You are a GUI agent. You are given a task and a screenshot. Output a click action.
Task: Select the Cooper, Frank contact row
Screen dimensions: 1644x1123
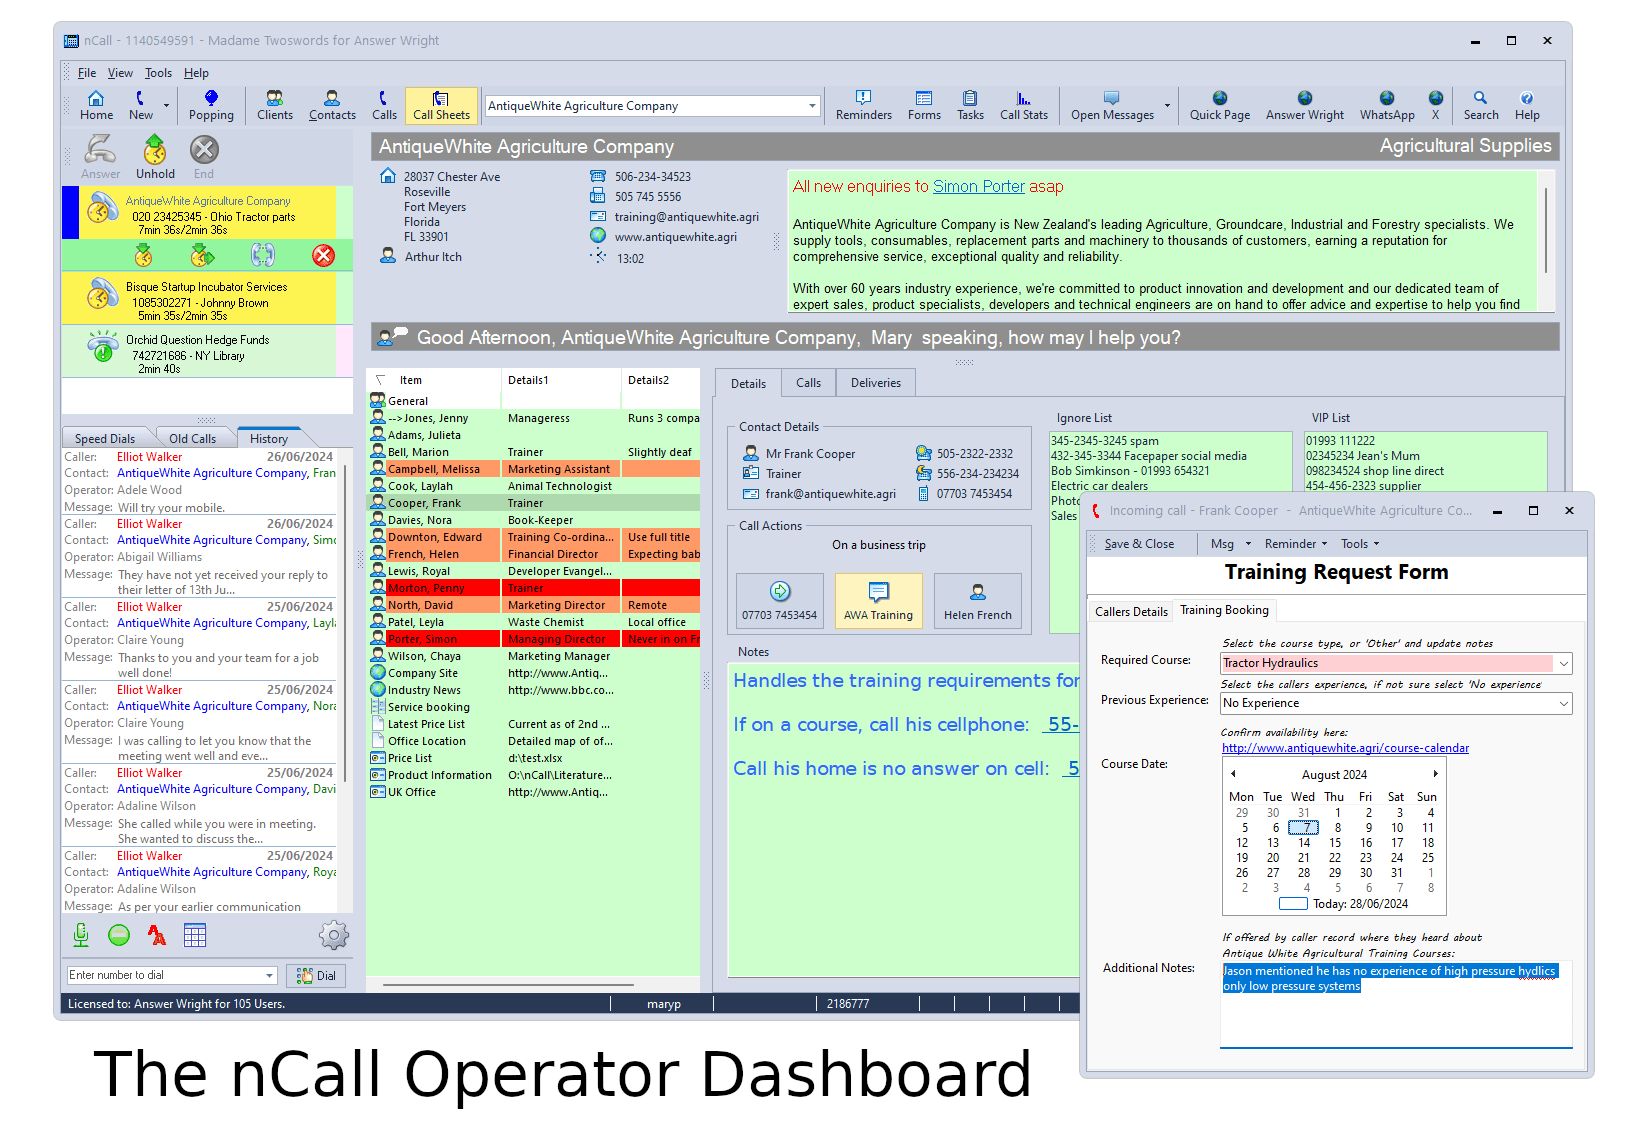(x=534, y=503)
